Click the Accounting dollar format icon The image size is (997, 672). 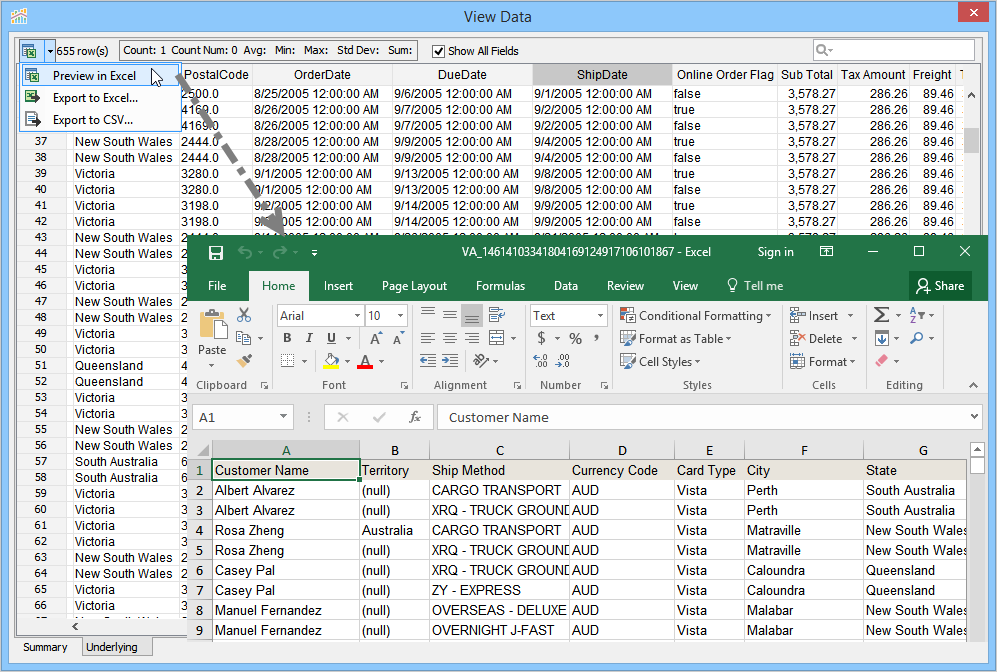point(541,338)
